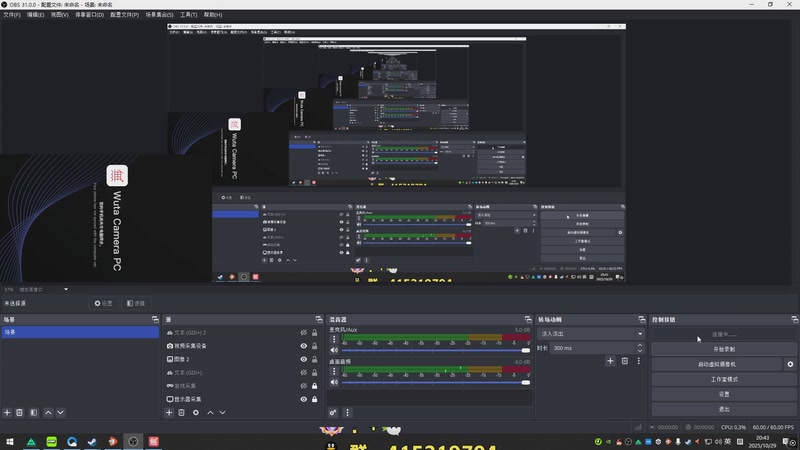Image resolution: width=800 pixels, height=450 pixels.
Task: Open the 工具(T) menu
Action: tap(188, 15)
